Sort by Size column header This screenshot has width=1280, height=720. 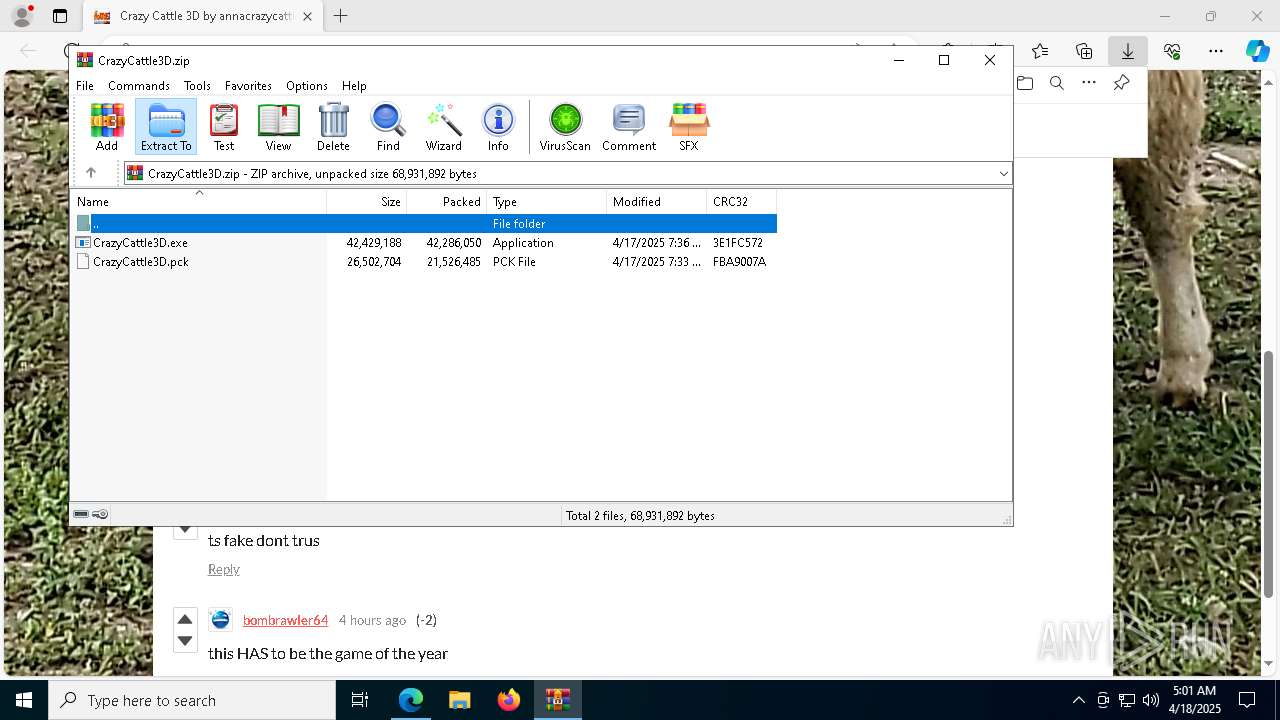coord(367,201)
